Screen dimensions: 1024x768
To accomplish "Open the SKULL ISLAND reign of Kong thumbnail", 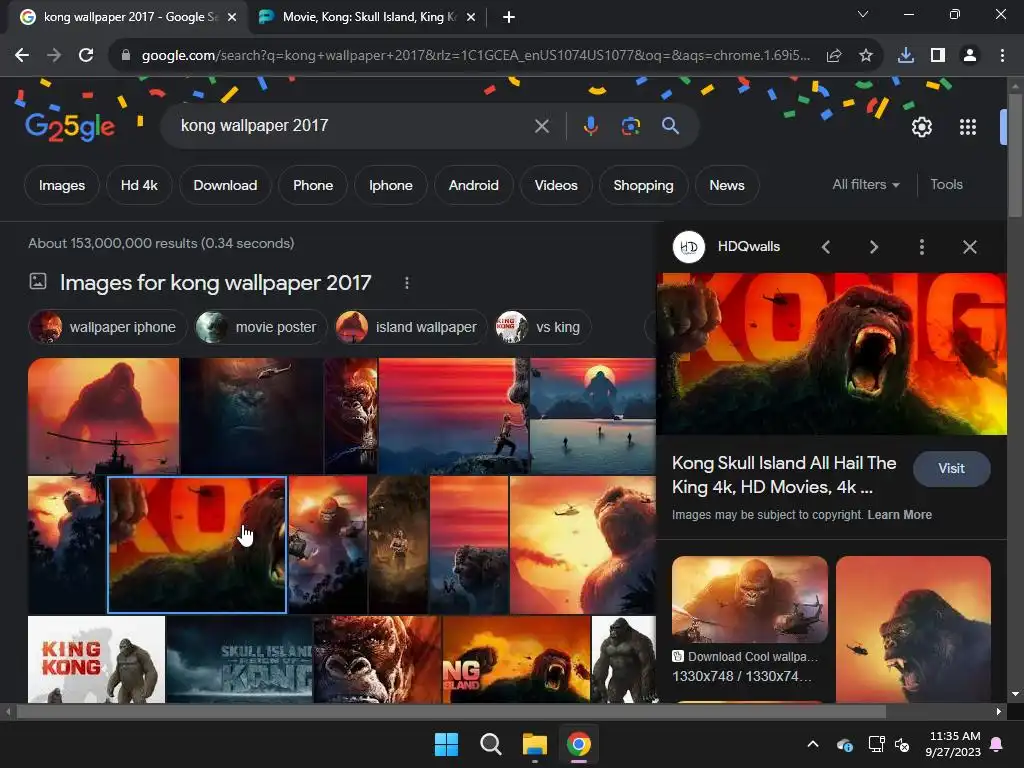I will coord(239,659).
